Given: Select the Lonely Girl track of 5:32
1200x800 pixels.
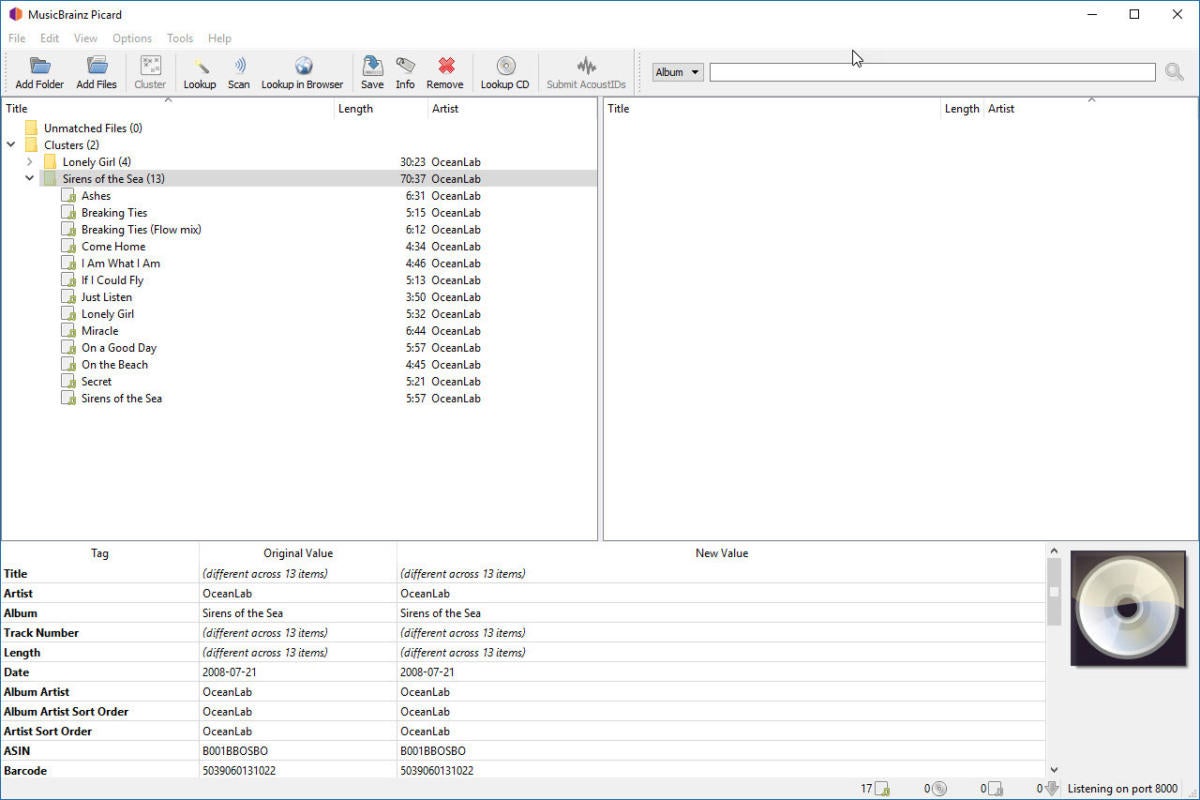Looking at the screenshot, I should click(x=107, y=314).
